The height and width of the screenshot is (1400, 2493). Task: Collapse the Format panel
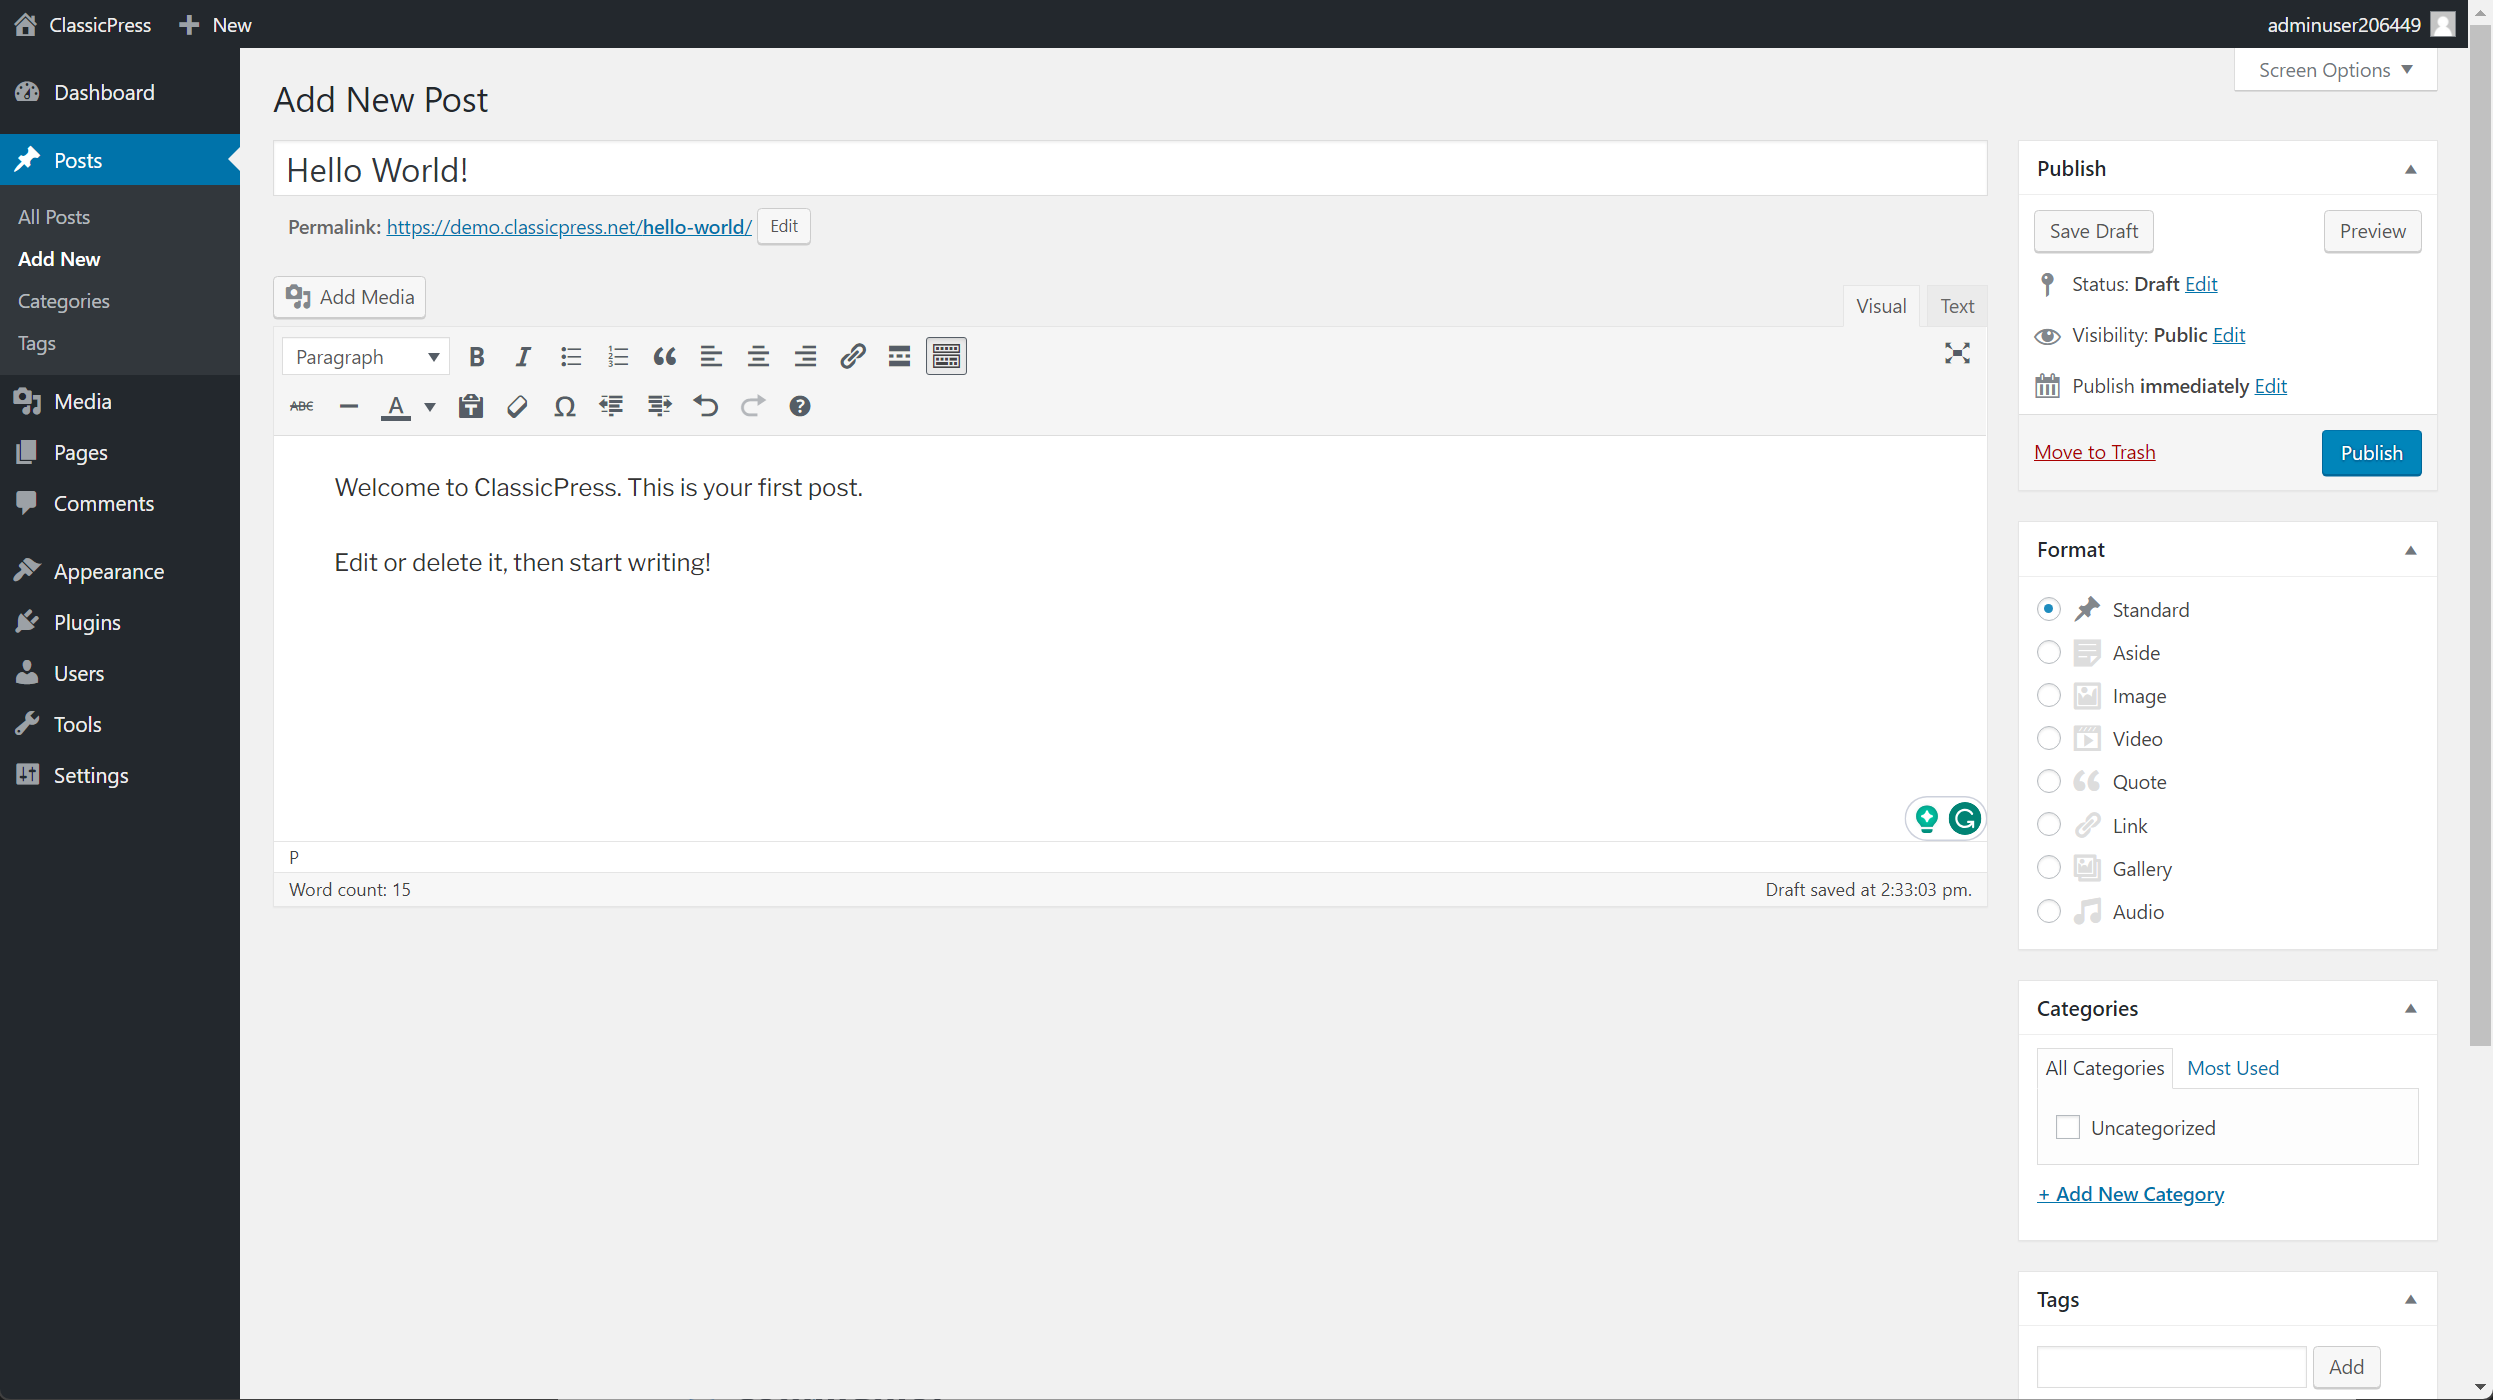pos(2410,551)
